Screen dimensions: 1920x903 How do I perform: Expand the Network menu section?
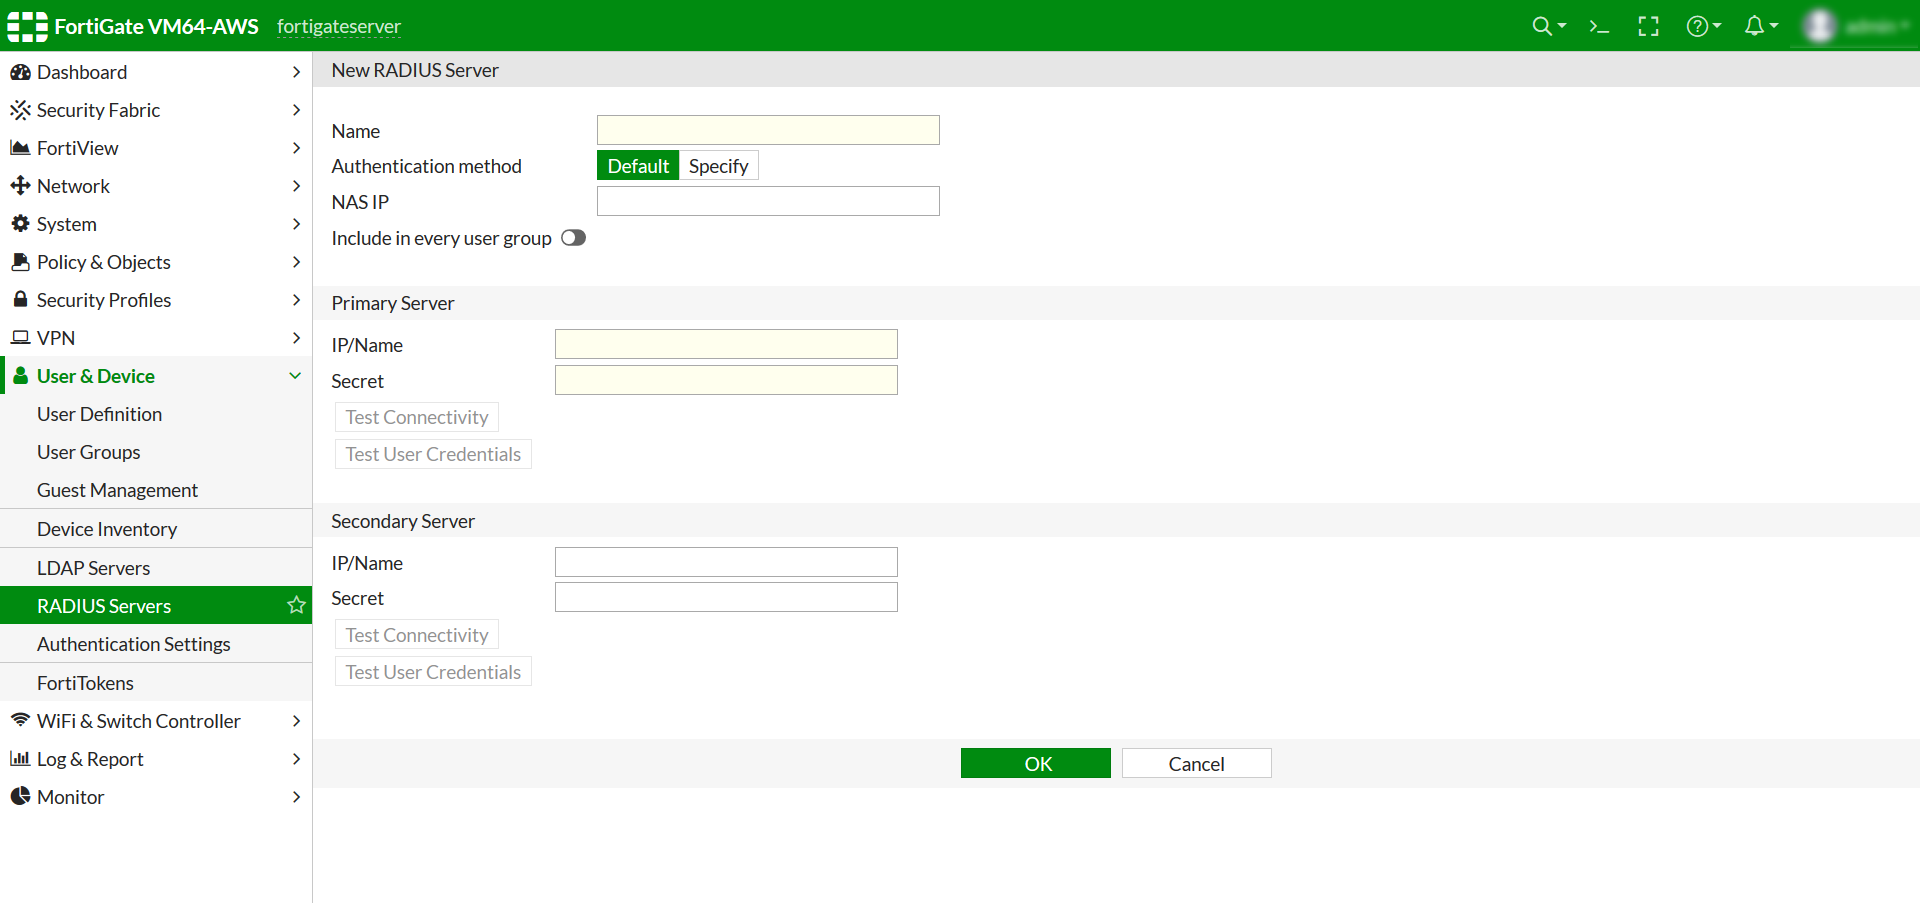click(73, 186)
